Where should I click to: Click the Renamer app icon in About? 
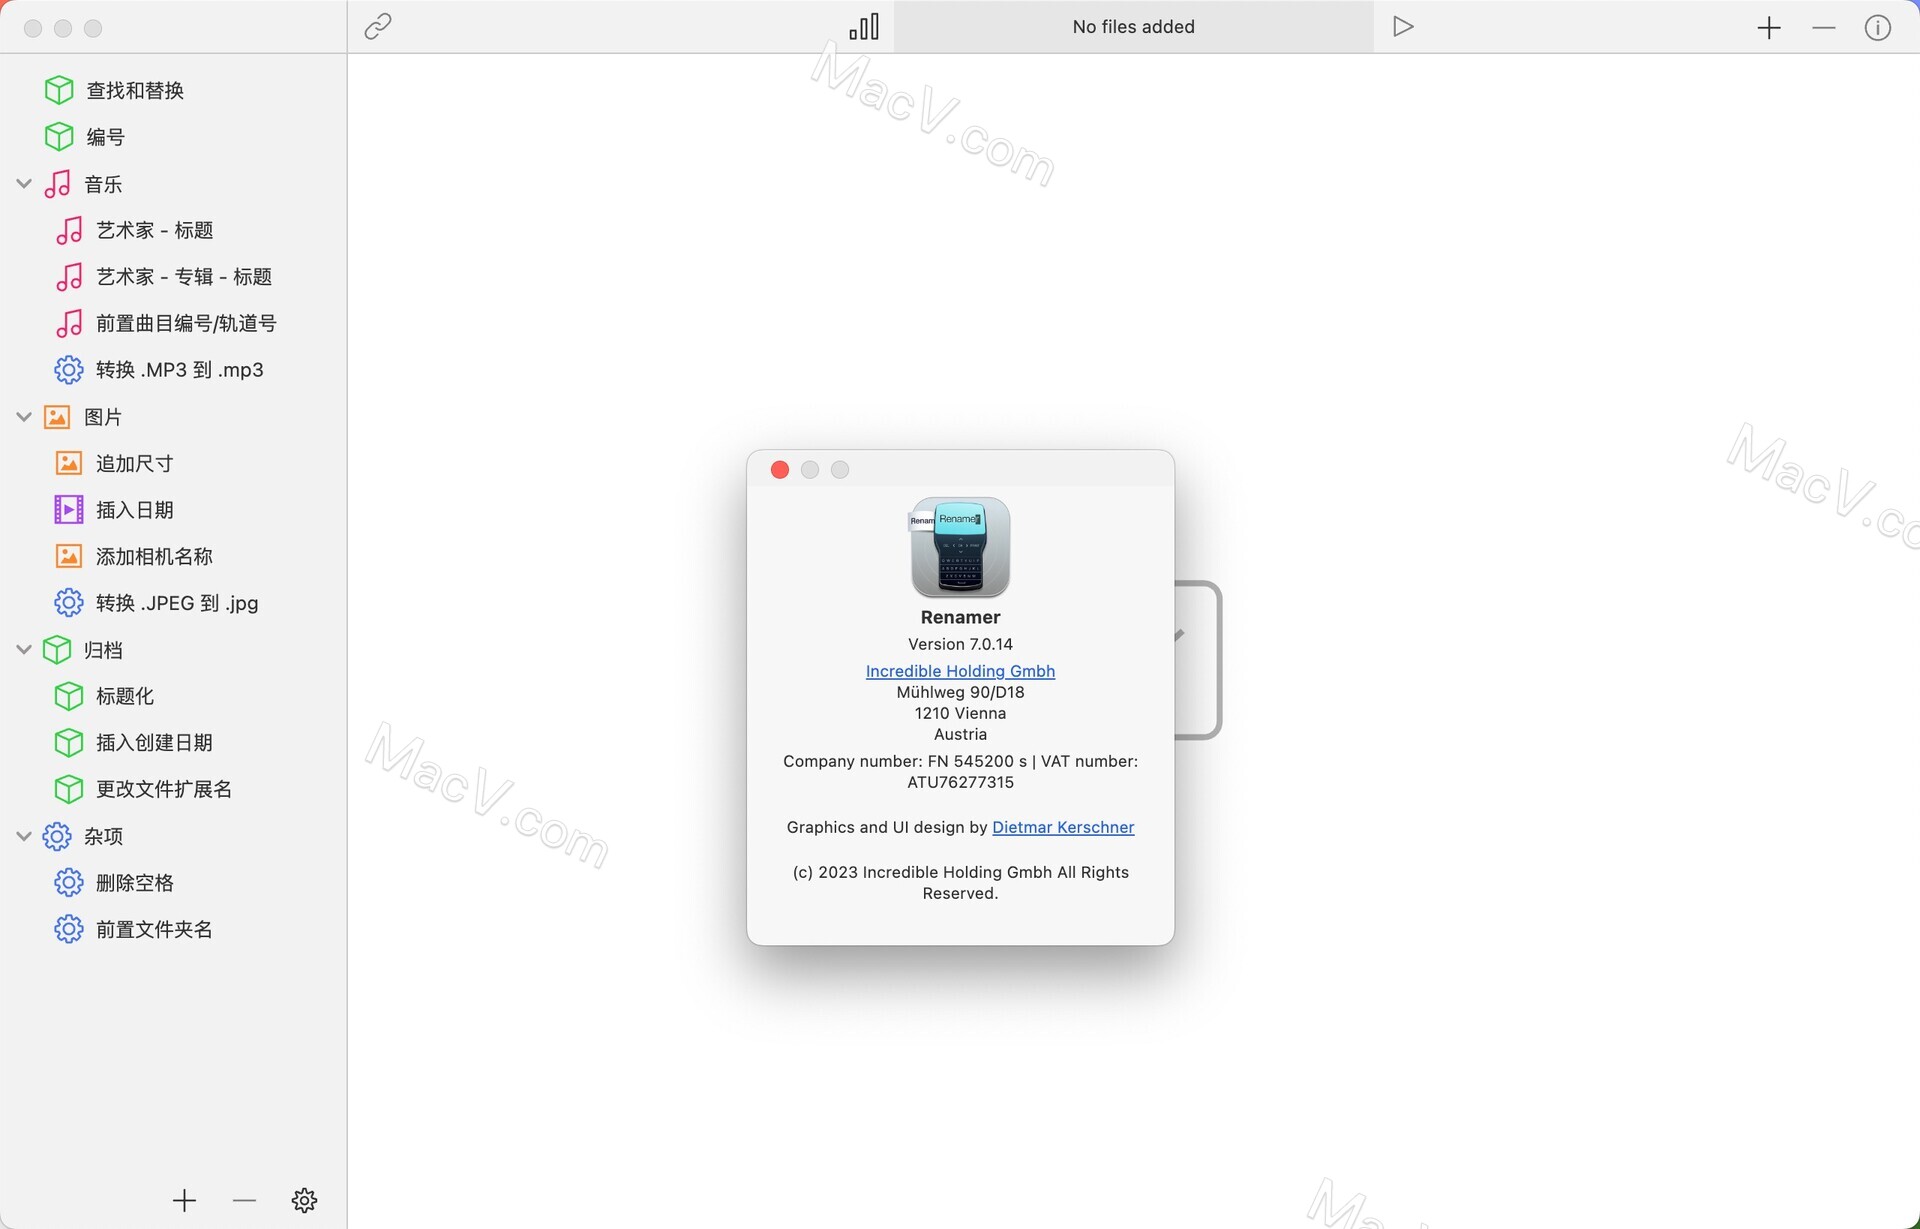click(960, 547)
